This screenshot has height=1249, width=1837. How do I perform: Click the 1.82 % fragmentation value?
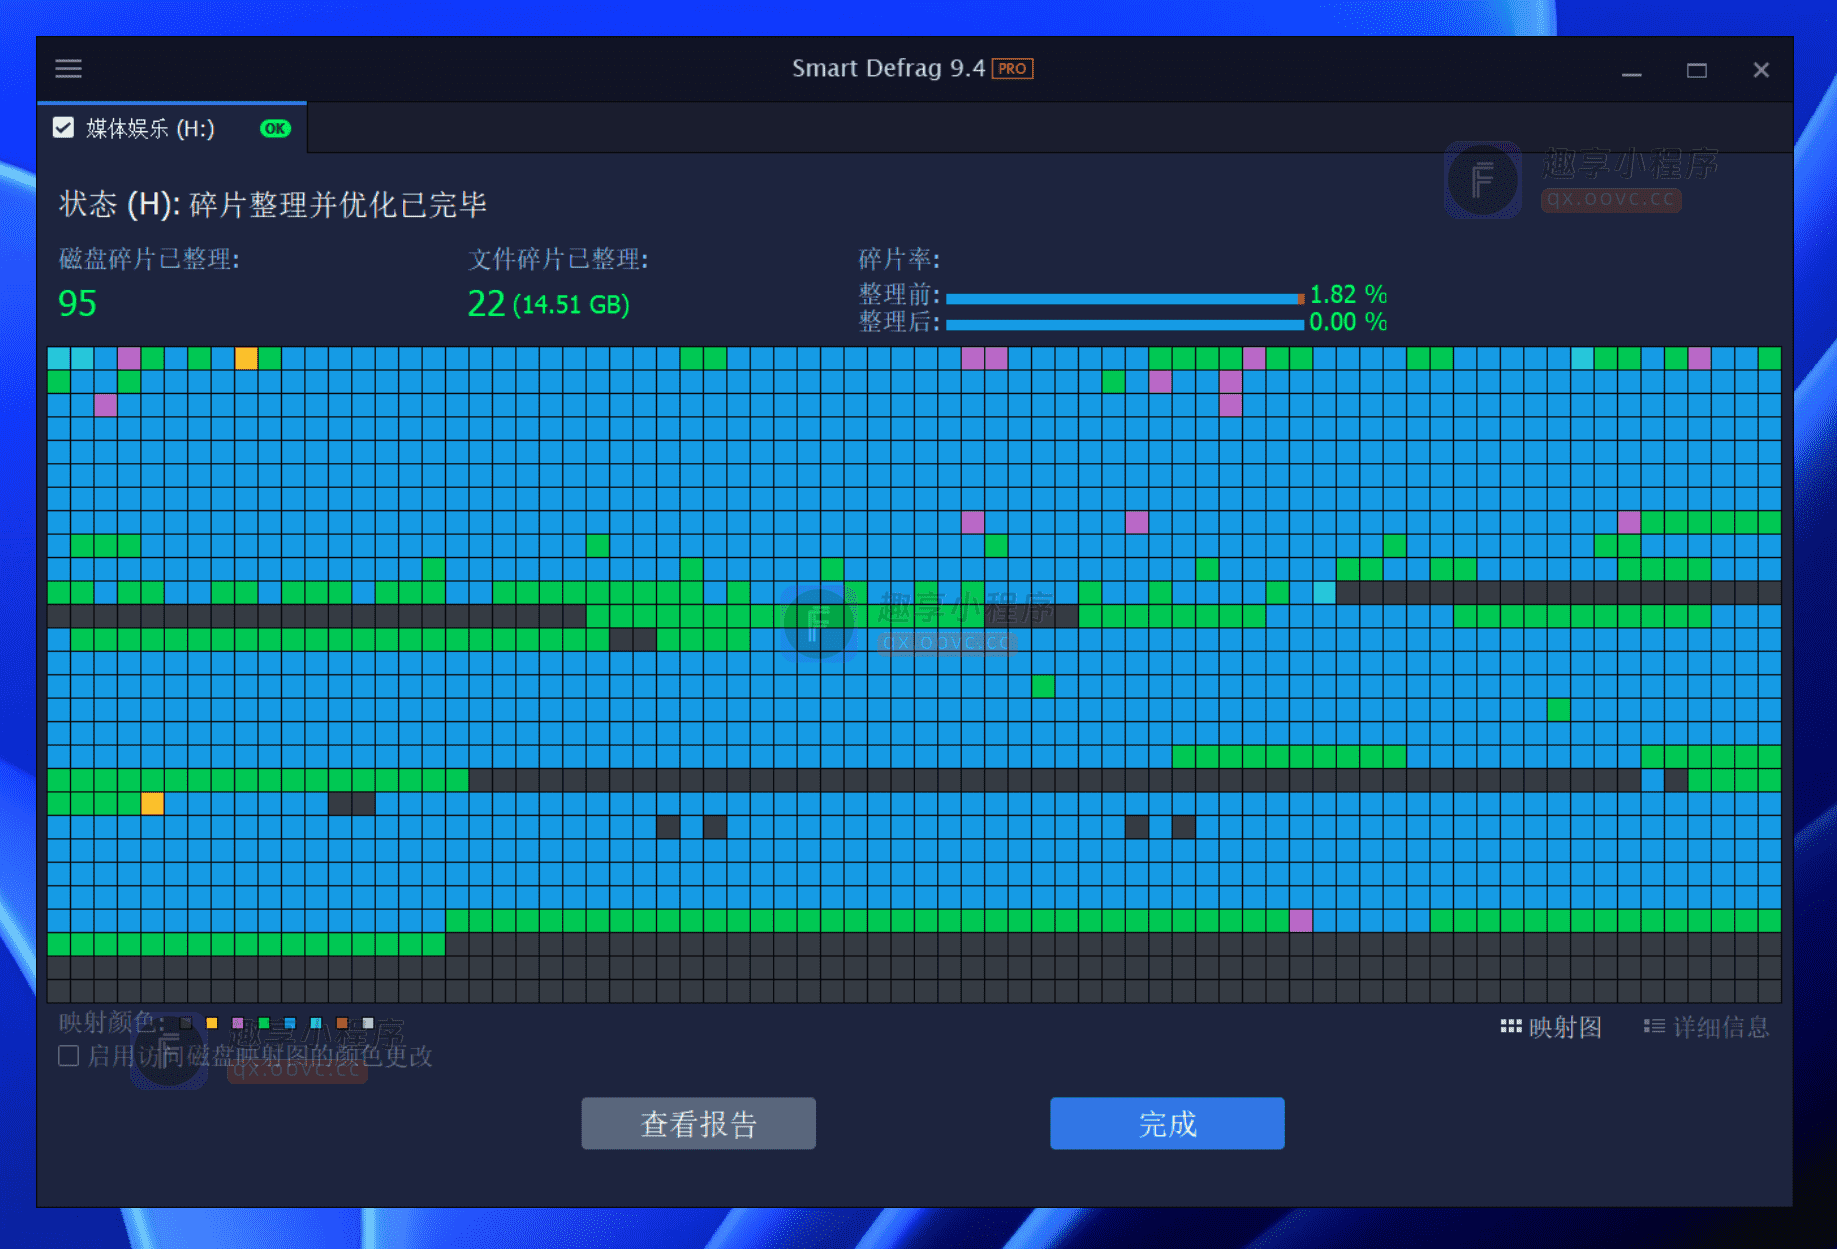tap(1348, 295)
